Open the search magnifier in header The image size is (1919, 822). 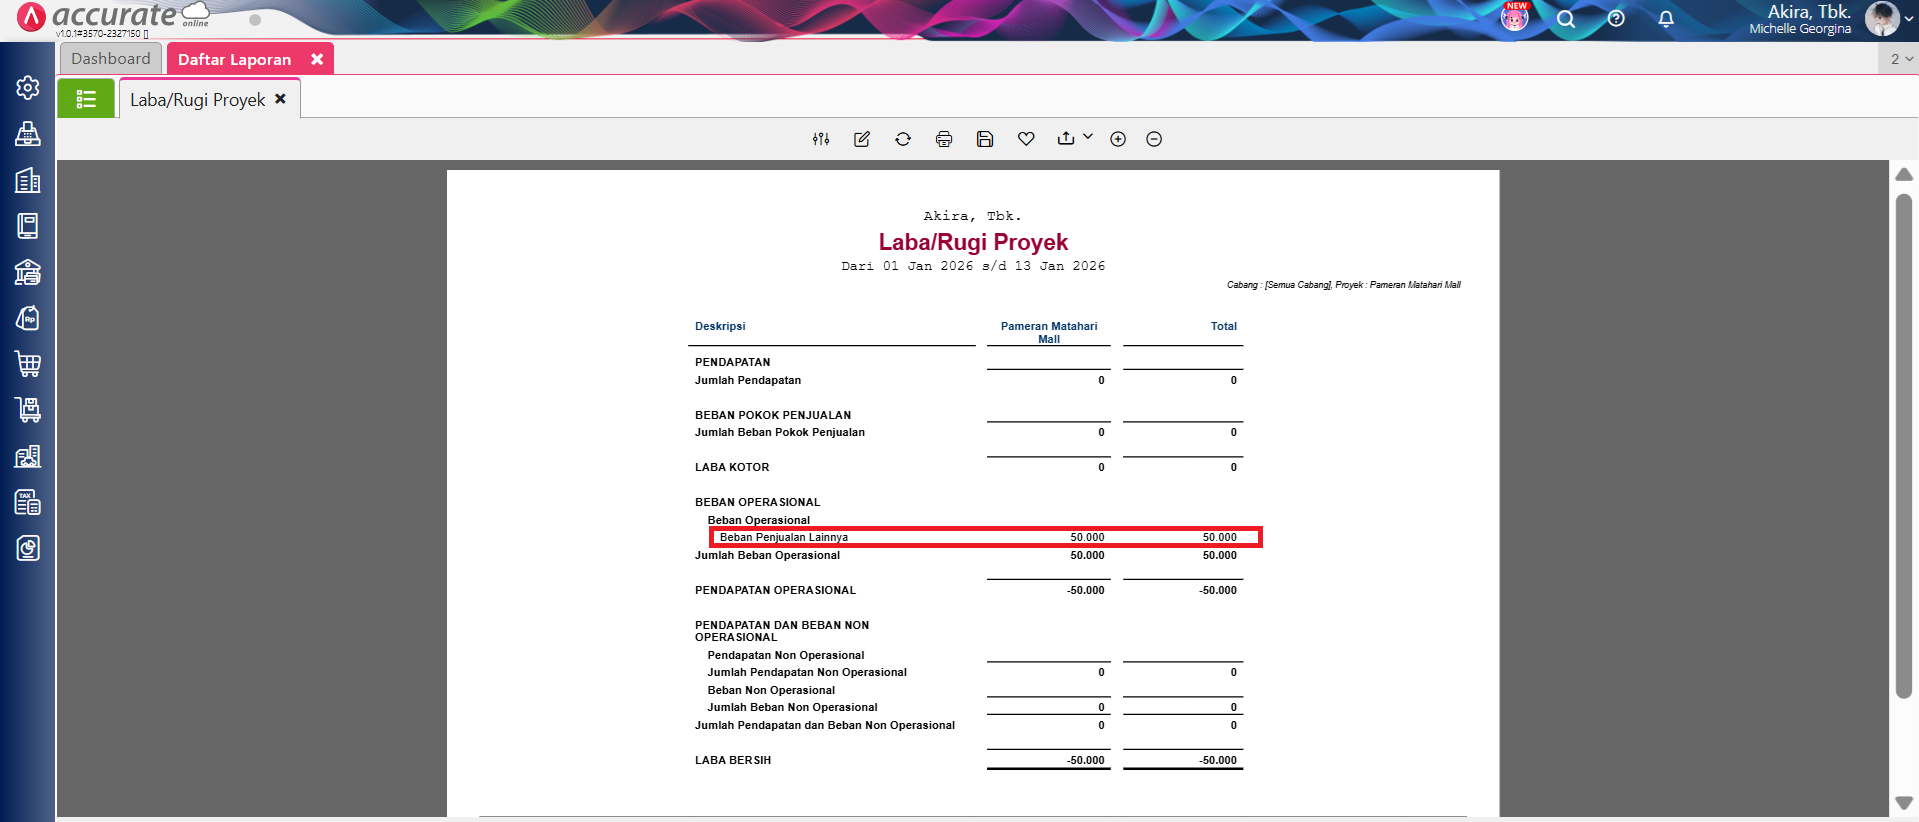1566,19
